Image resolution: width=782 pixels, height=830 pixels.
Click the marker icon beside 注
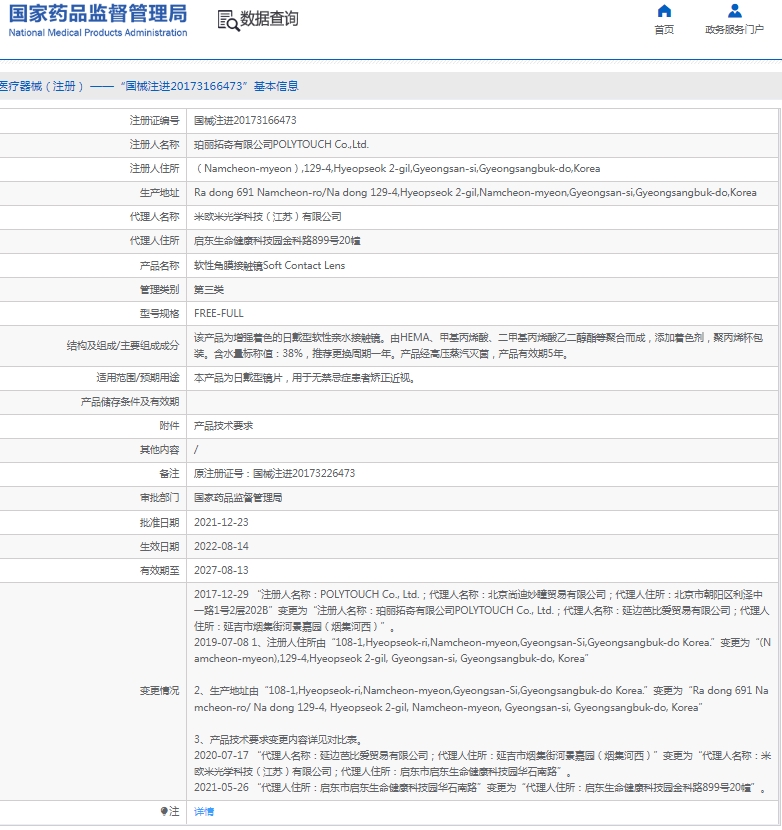164,810
